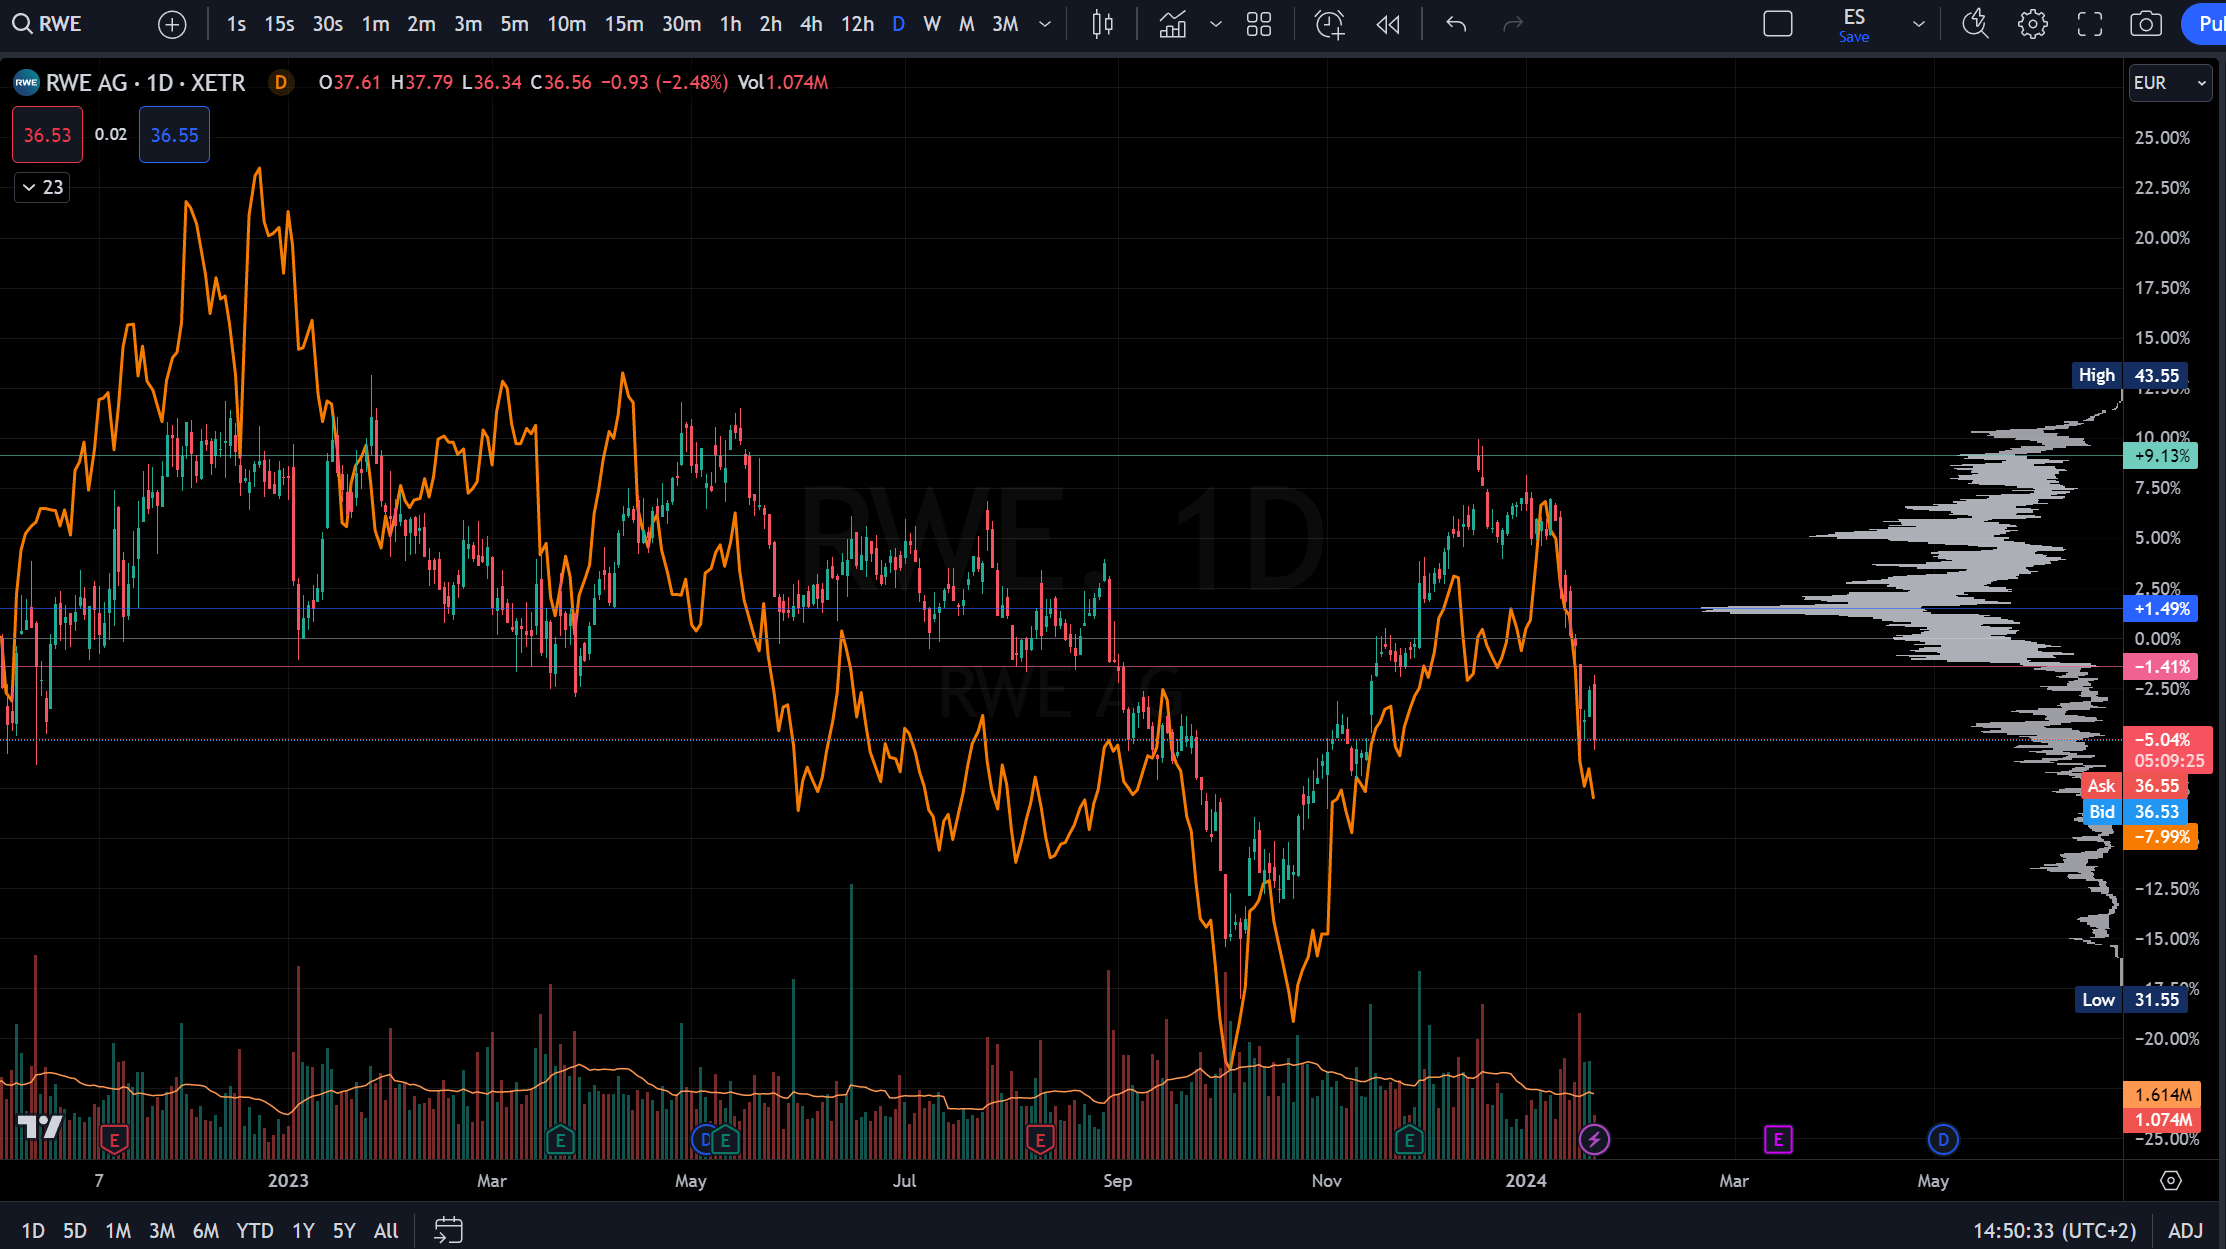Create a new price alert
The image size is (2226, 1249).
[1329, 24]
